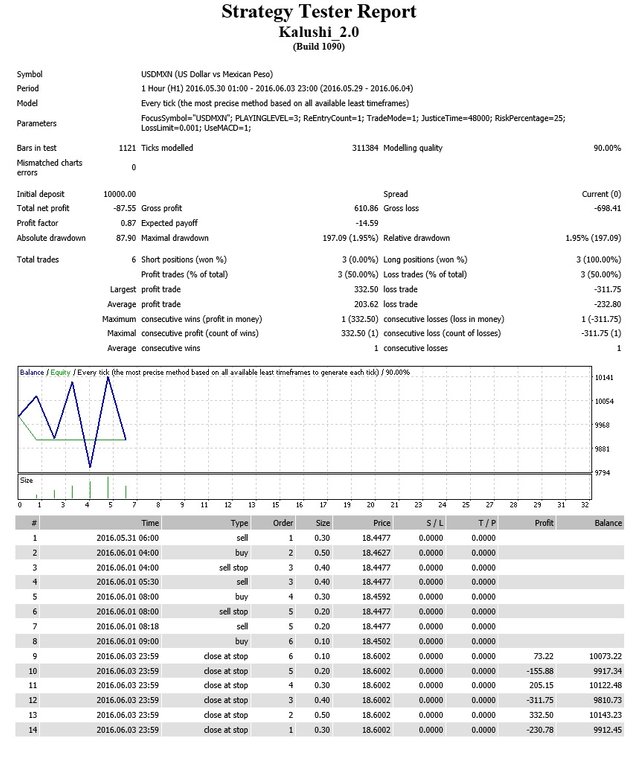Click the profit 205.15 in row 11
This screenshot has width=640, height=759.
[542, 685]
